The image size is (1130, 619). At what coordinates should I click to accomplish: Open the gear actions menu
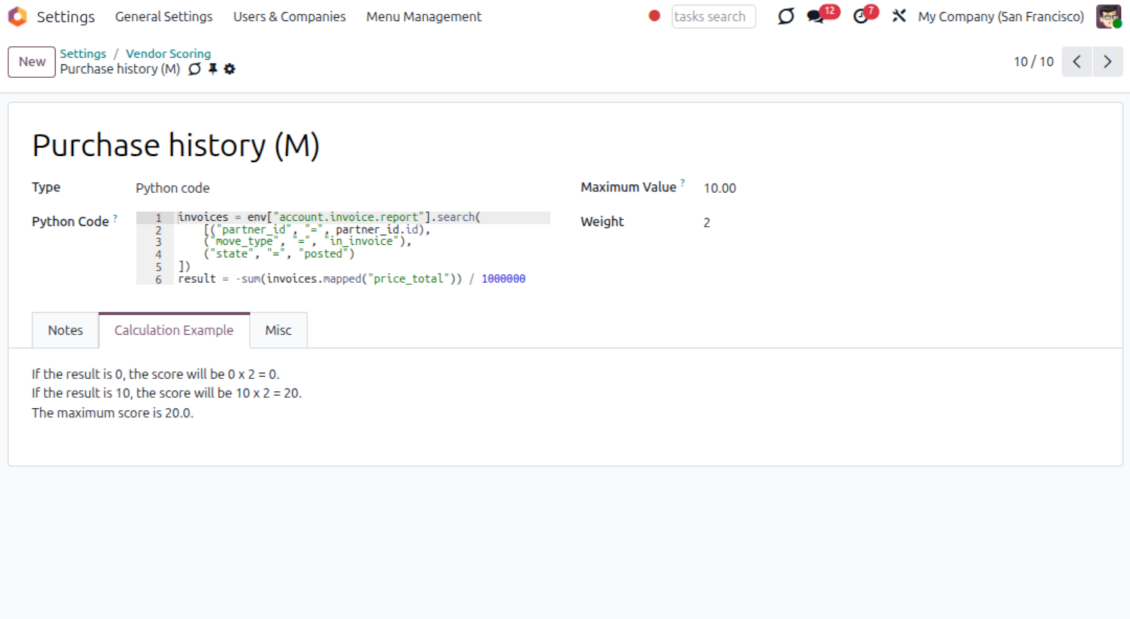coord(230,69)
